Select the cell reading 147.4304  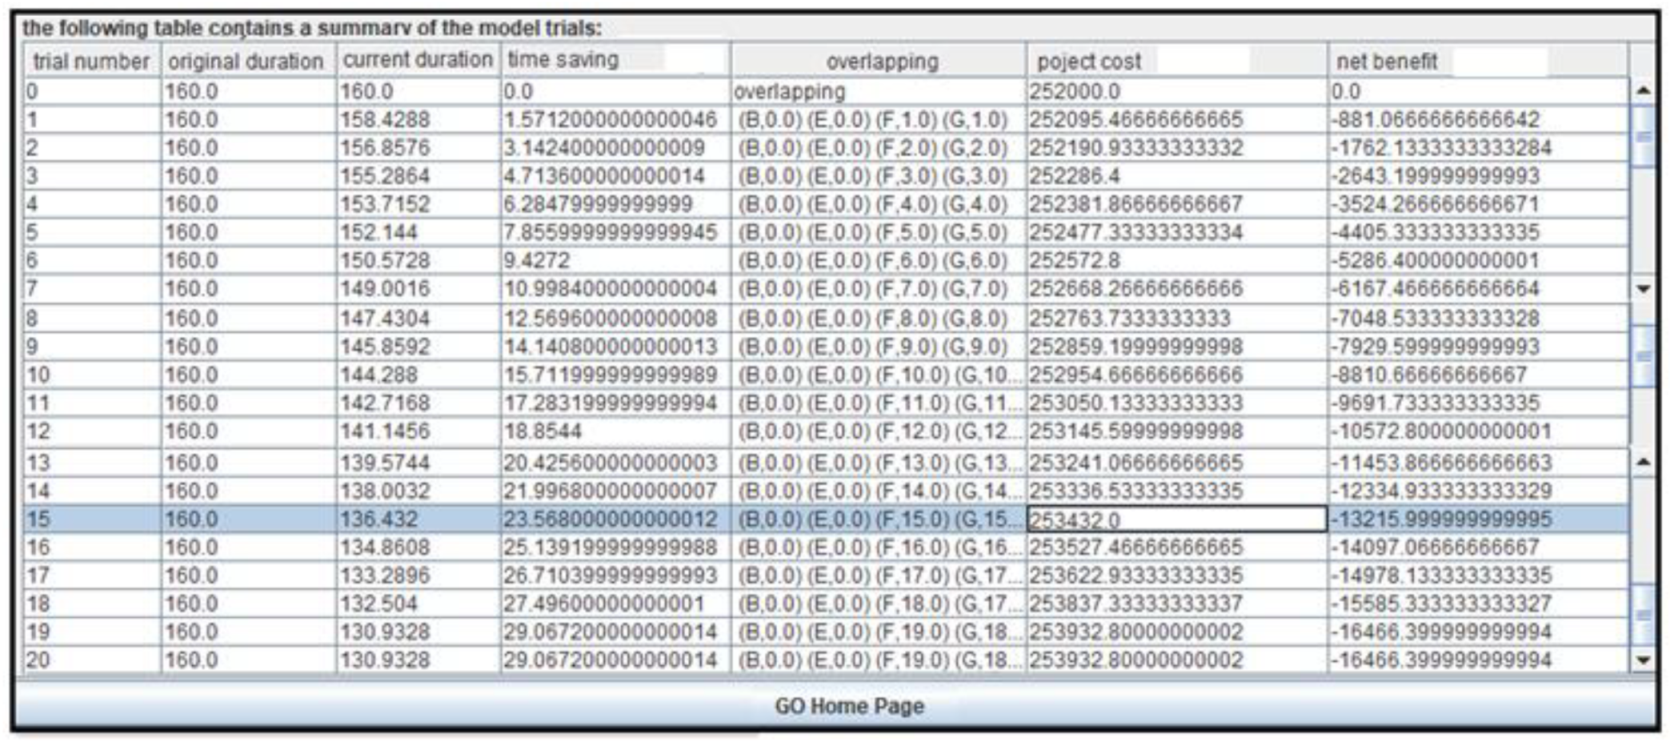[418, 318]
